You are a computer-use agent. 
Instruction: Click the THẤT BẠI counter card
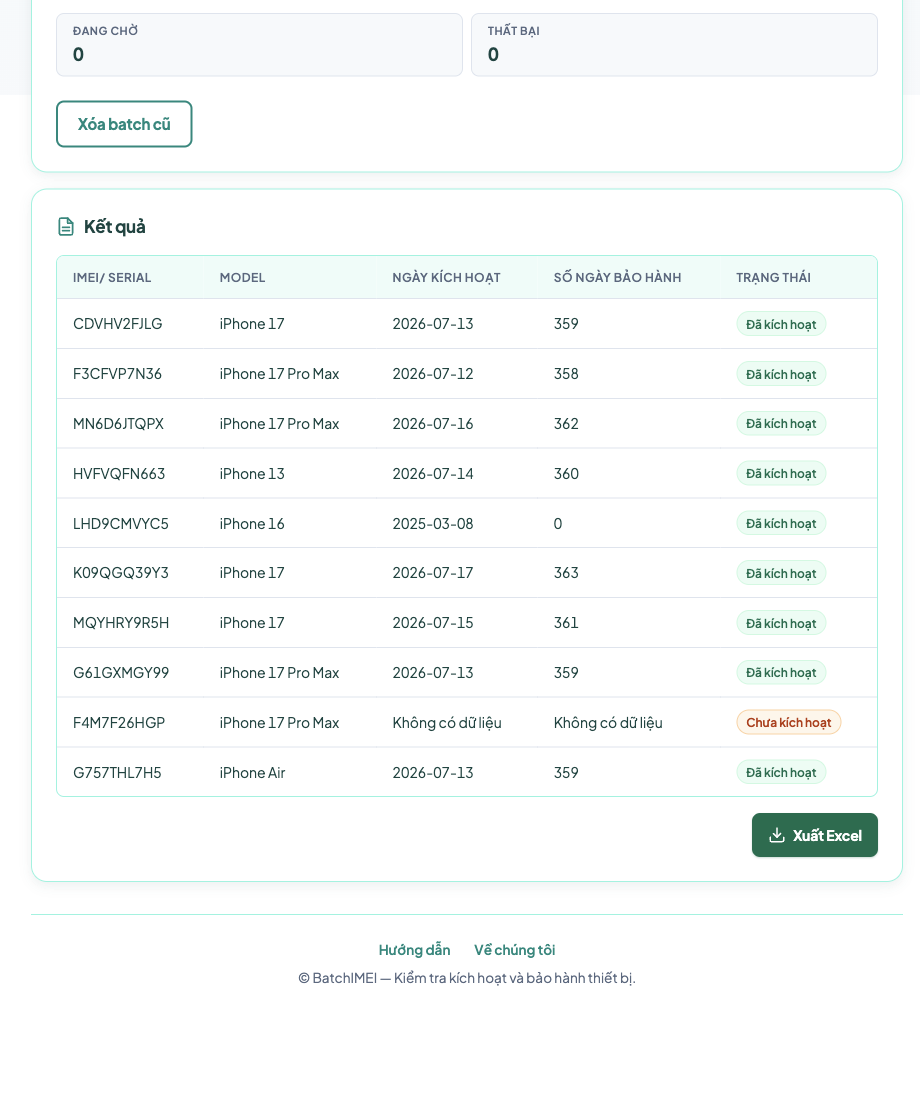pos(674,44)
